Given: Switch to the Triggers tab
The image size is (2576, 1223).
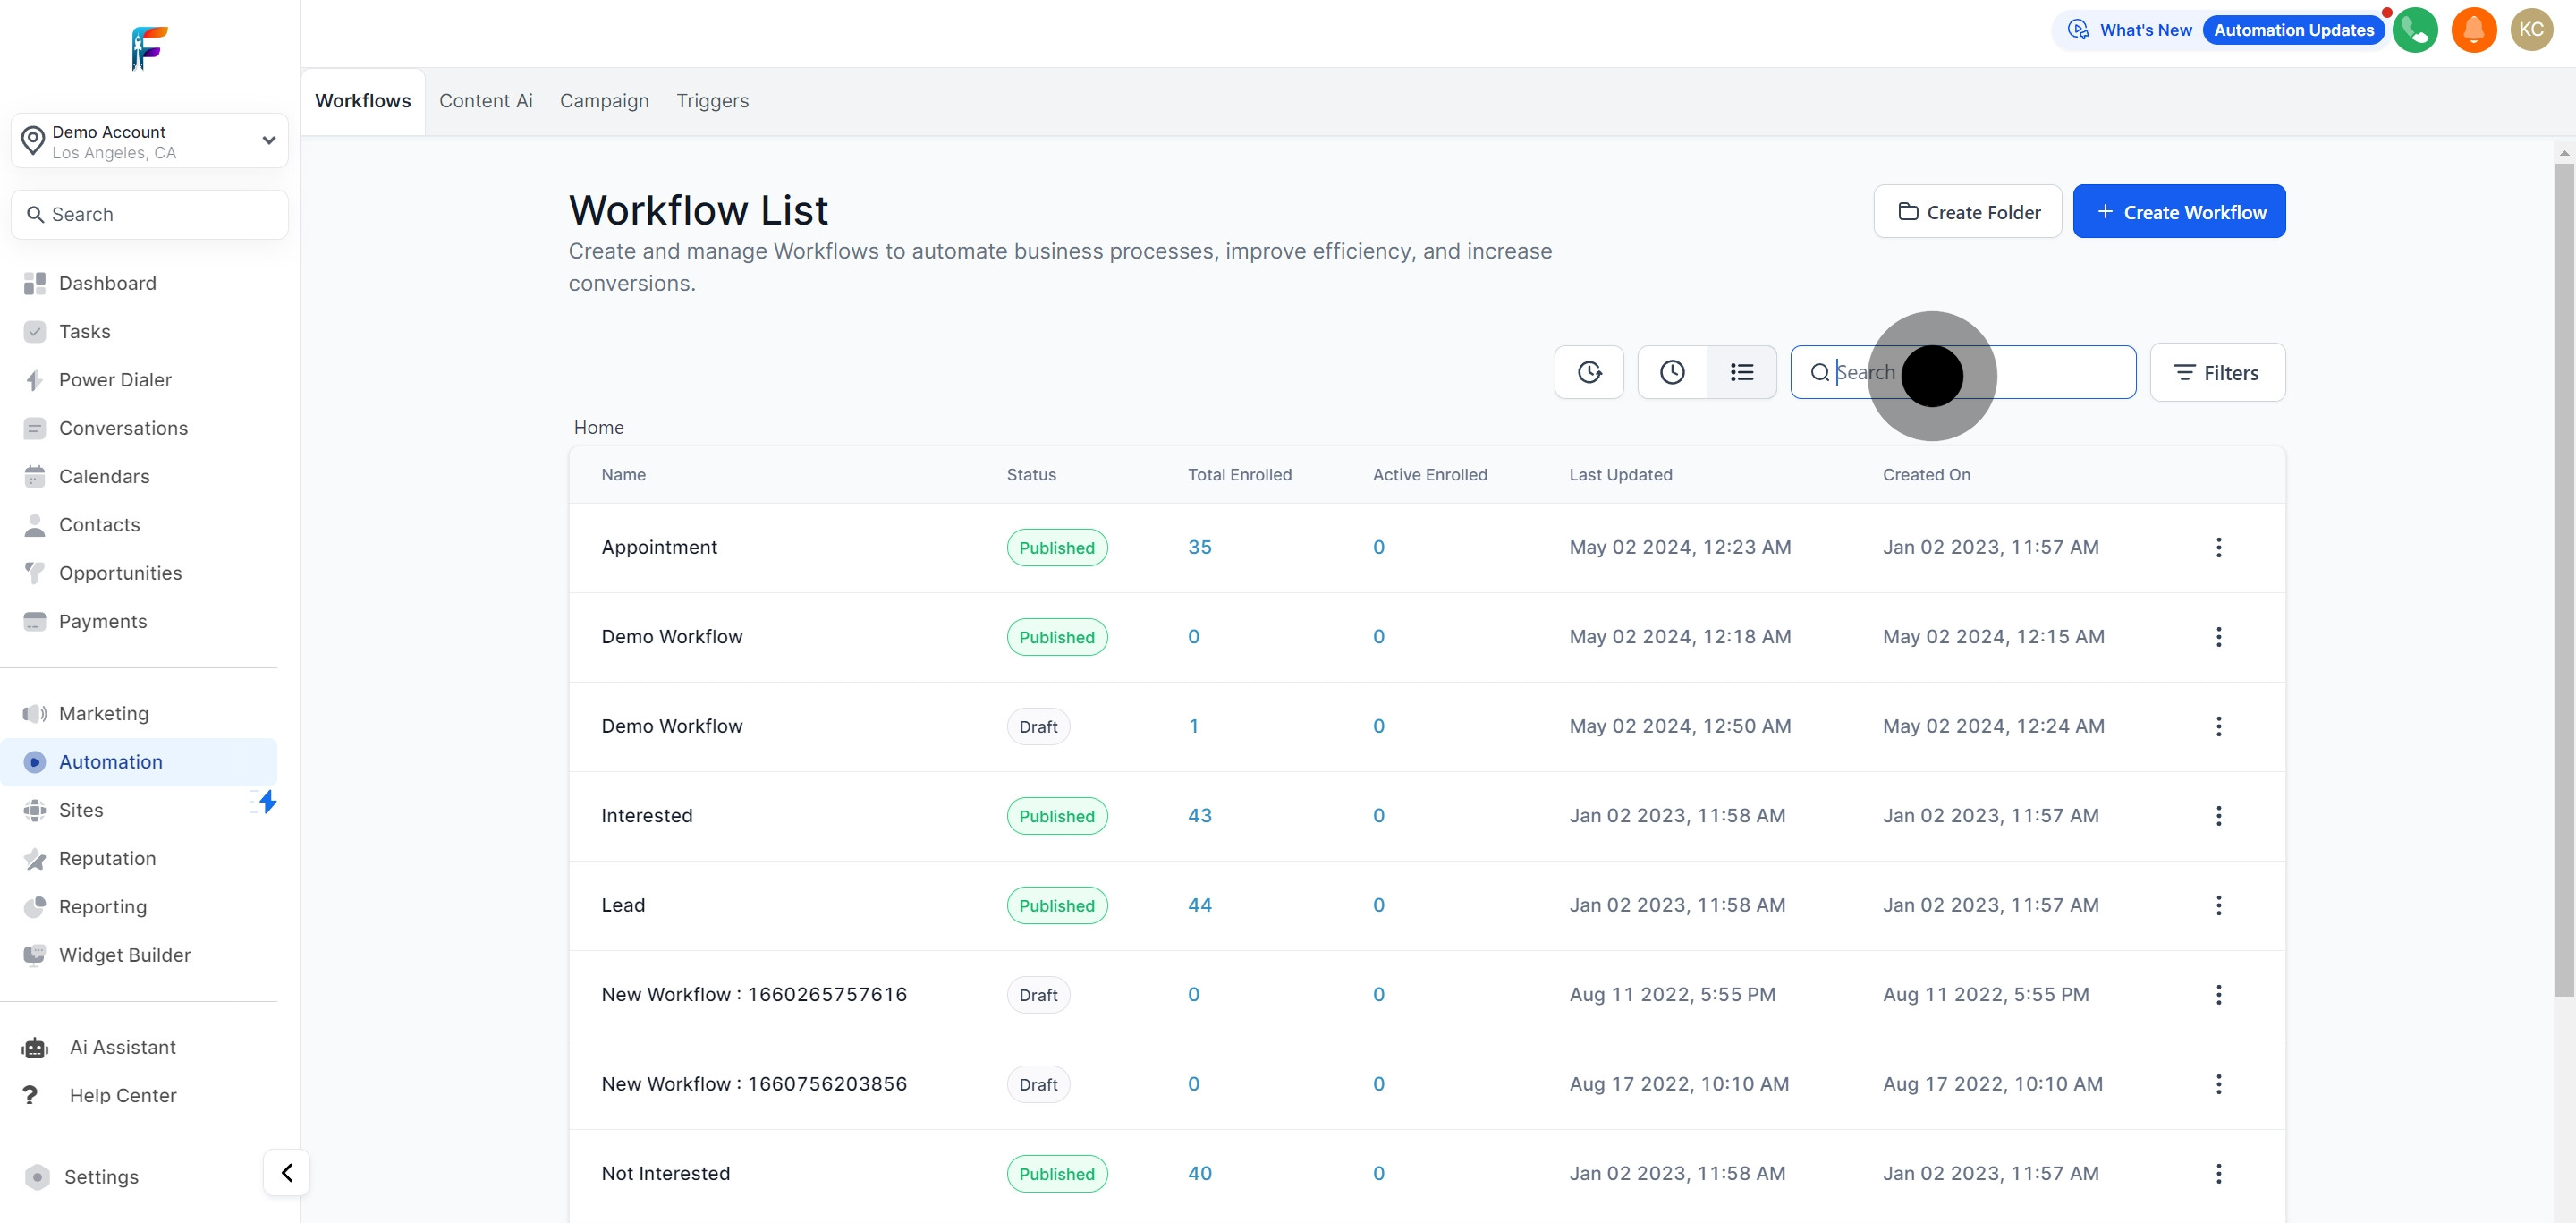Looking at the screenshot, I should click(x=712, y=101).
